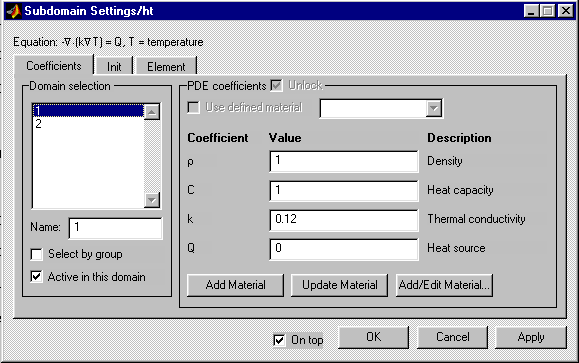Maximize the Subdomain Settings window
The width and height of the screenshot is (579, 363).
pos(548,11)
